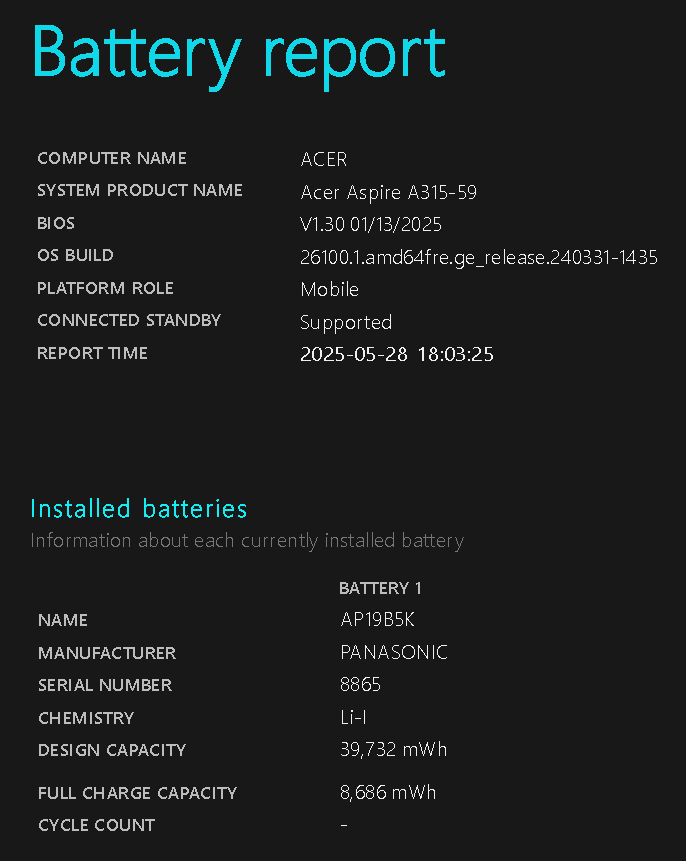Viewport: 686px width, 861px height.
Task: Click the subtitle about currently installed battery
Action: pyautogui.click(x=247, y=541)
